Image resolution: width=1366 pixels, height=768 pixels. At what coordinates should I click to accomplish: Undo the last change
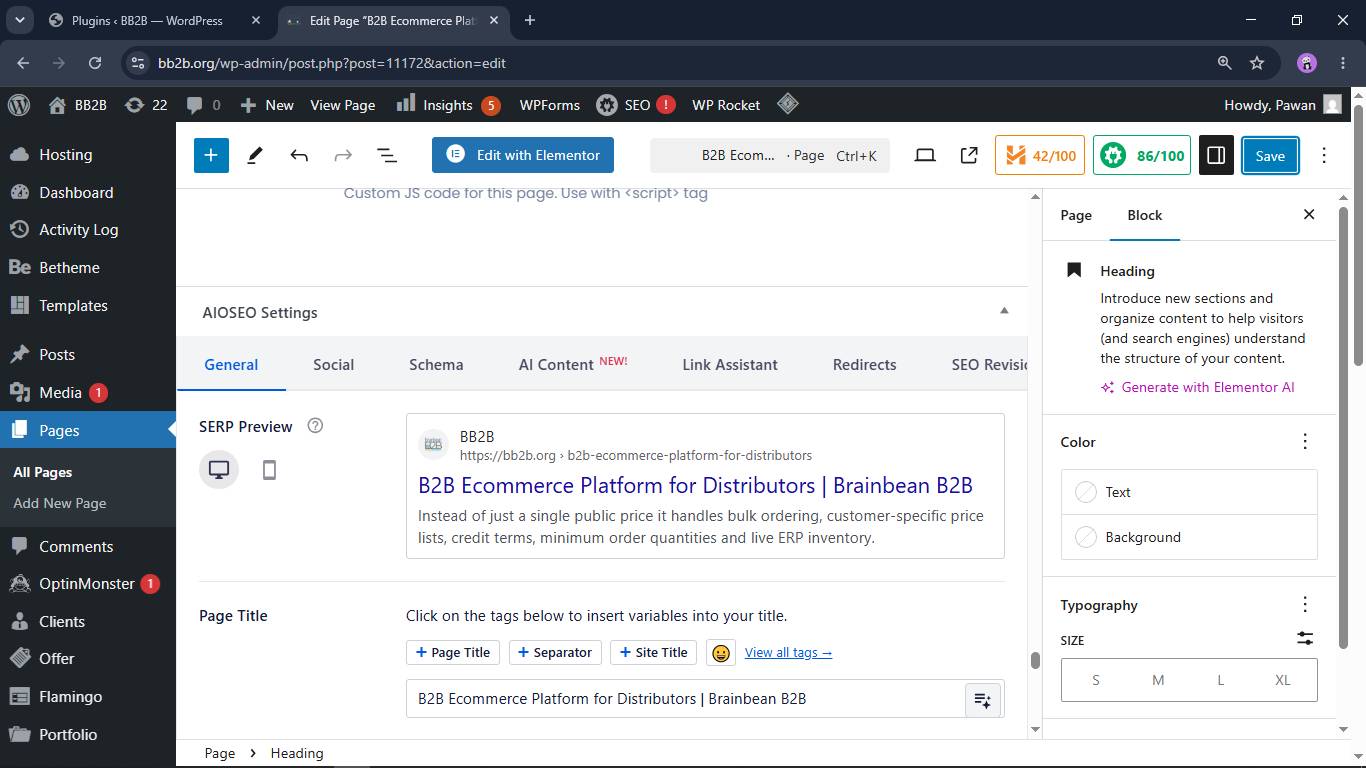(299, 155)
